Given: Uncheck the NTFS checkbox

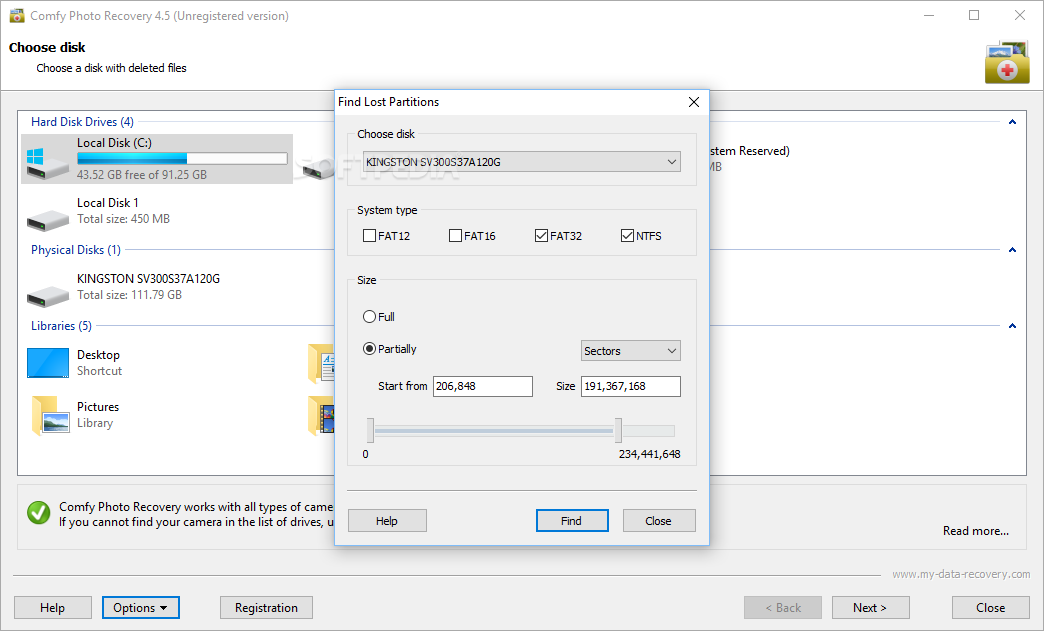Looking at the screenshot, I should pos(627,236).
